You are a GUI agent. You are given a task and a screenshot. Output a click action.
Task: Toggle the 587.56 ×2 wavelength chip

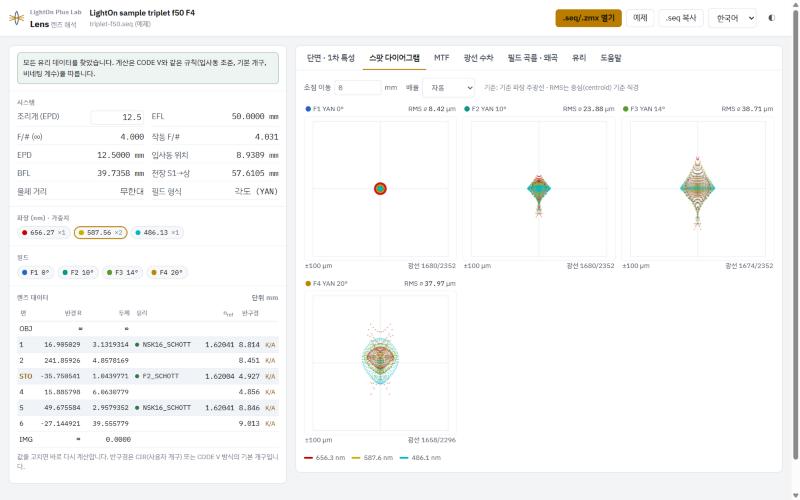click(x=101, y=233)
